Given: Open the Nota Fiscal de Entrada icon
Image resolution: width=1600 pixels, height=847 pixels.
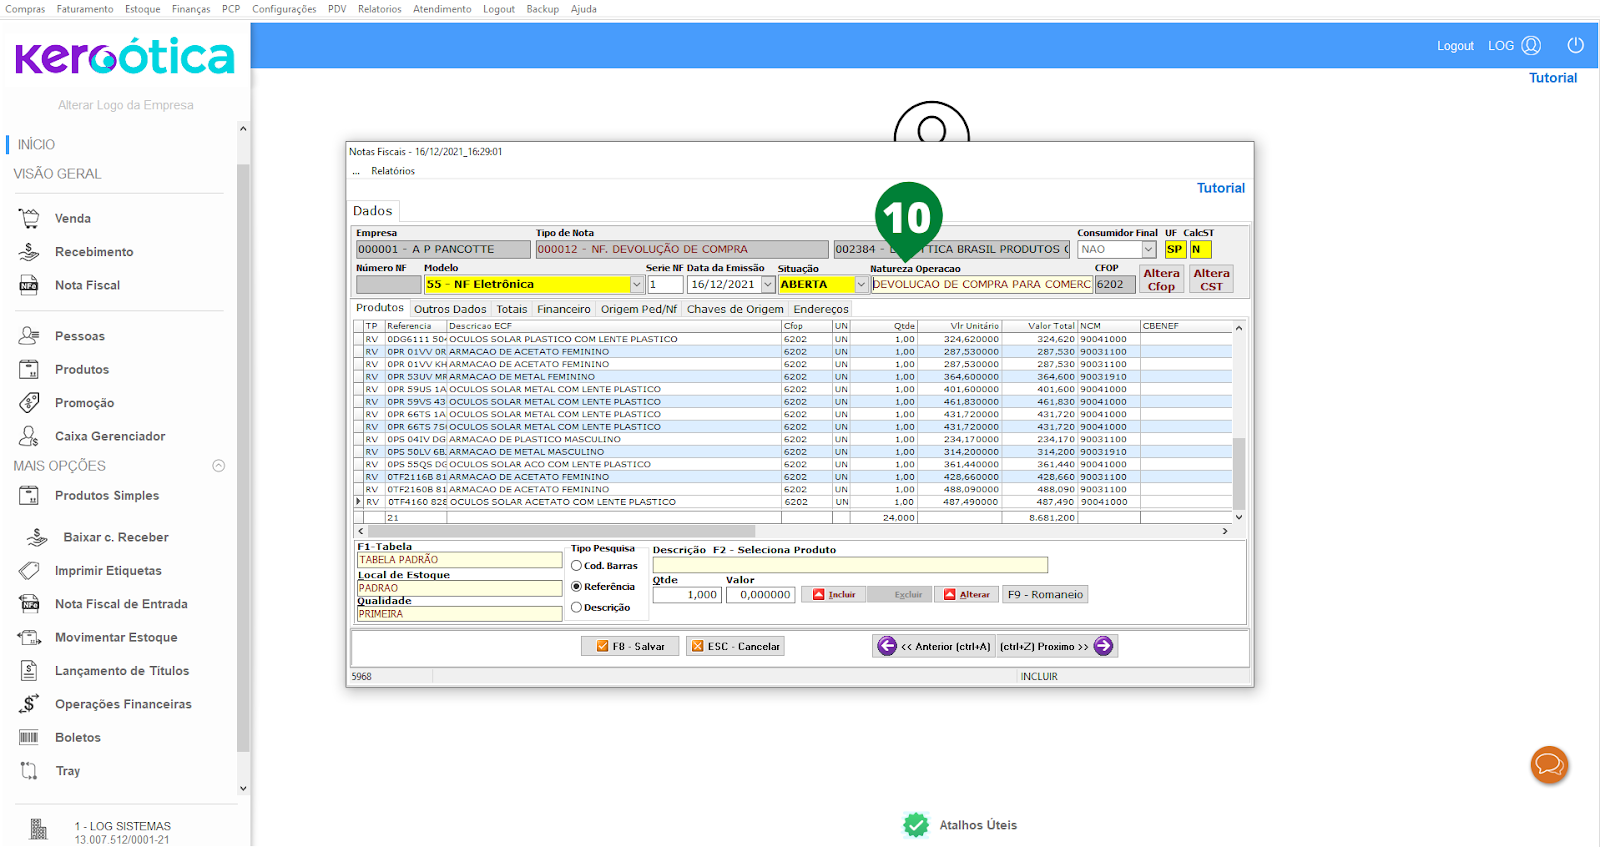Looking at the screenshot, I should click(29, 604).
